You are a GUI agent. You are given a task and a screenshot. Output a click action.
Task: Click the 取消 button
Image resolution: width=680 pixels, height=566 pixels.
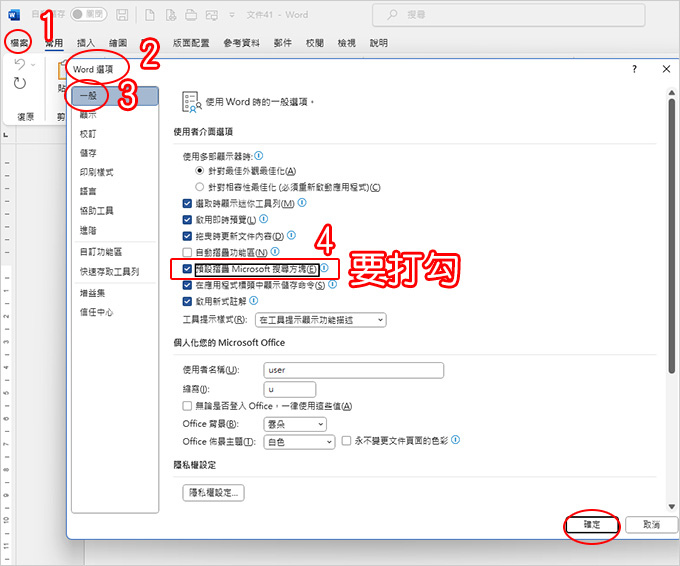[x=651, y=525]
